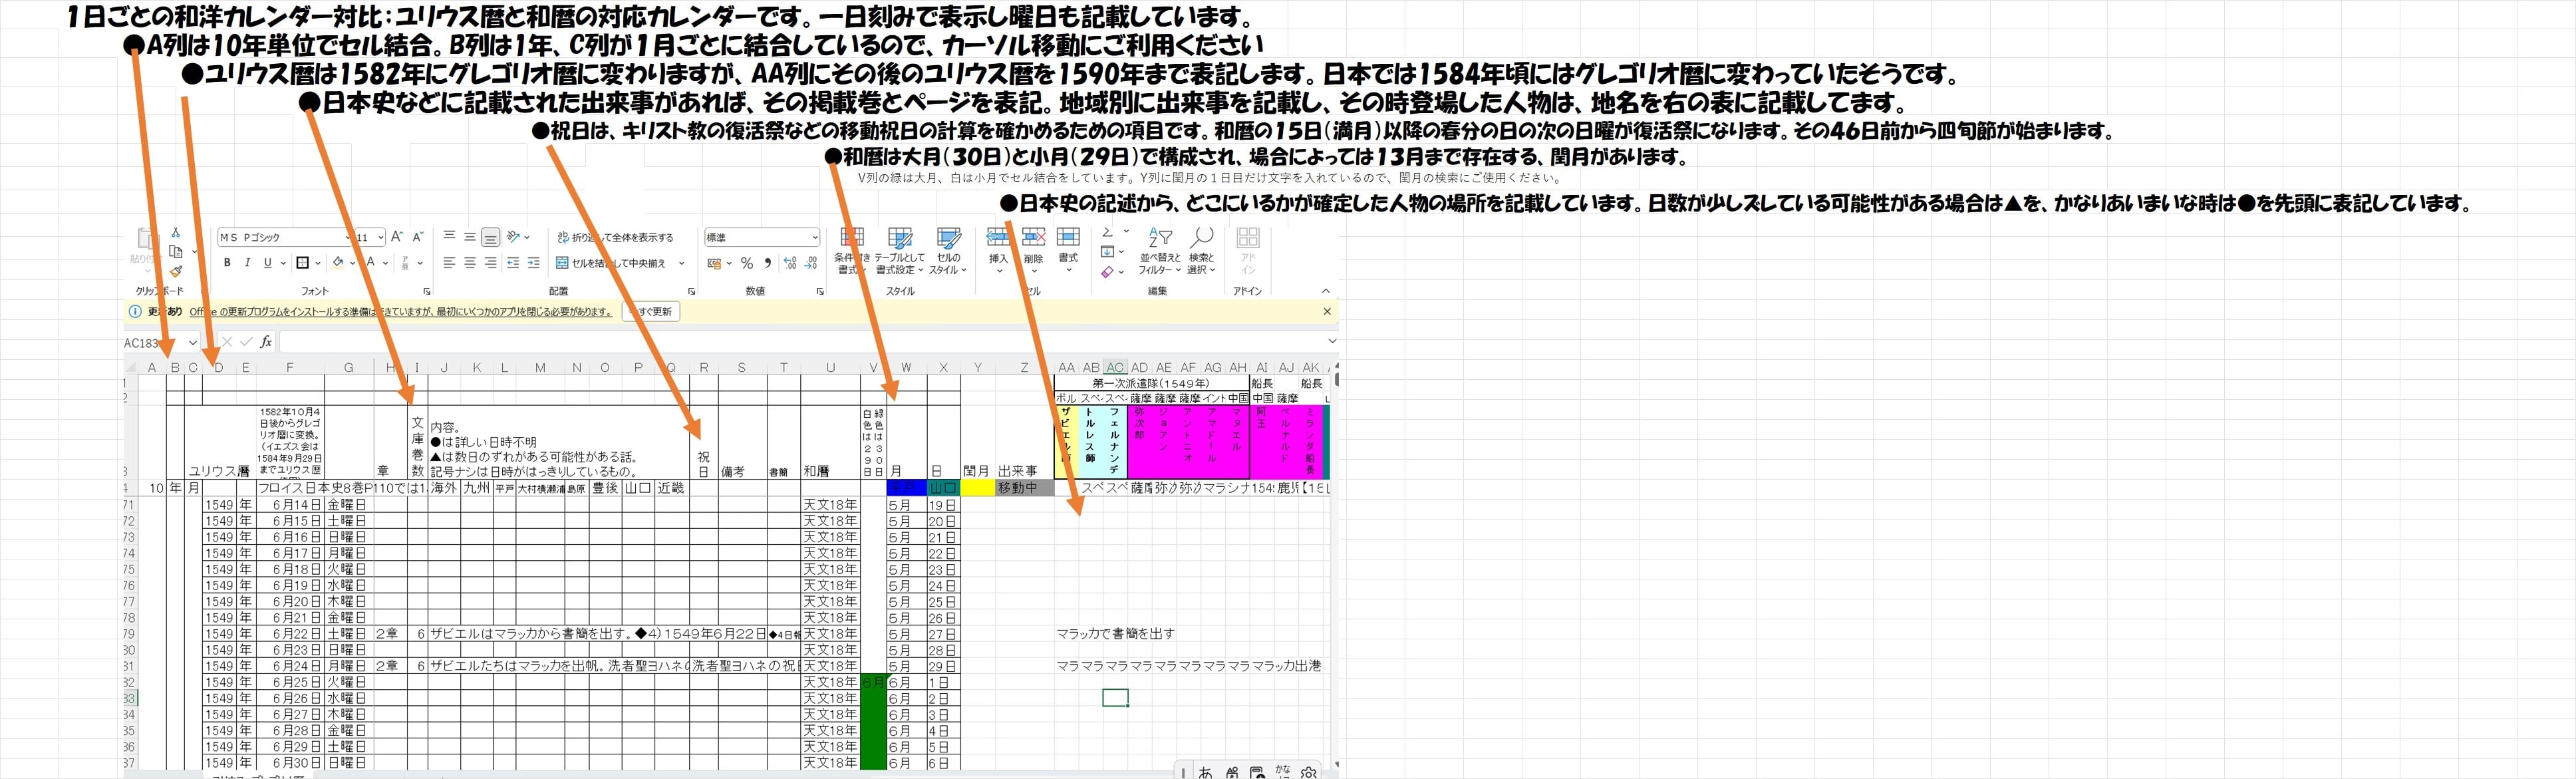Click the Insert Function fx icon

point(266,342)
